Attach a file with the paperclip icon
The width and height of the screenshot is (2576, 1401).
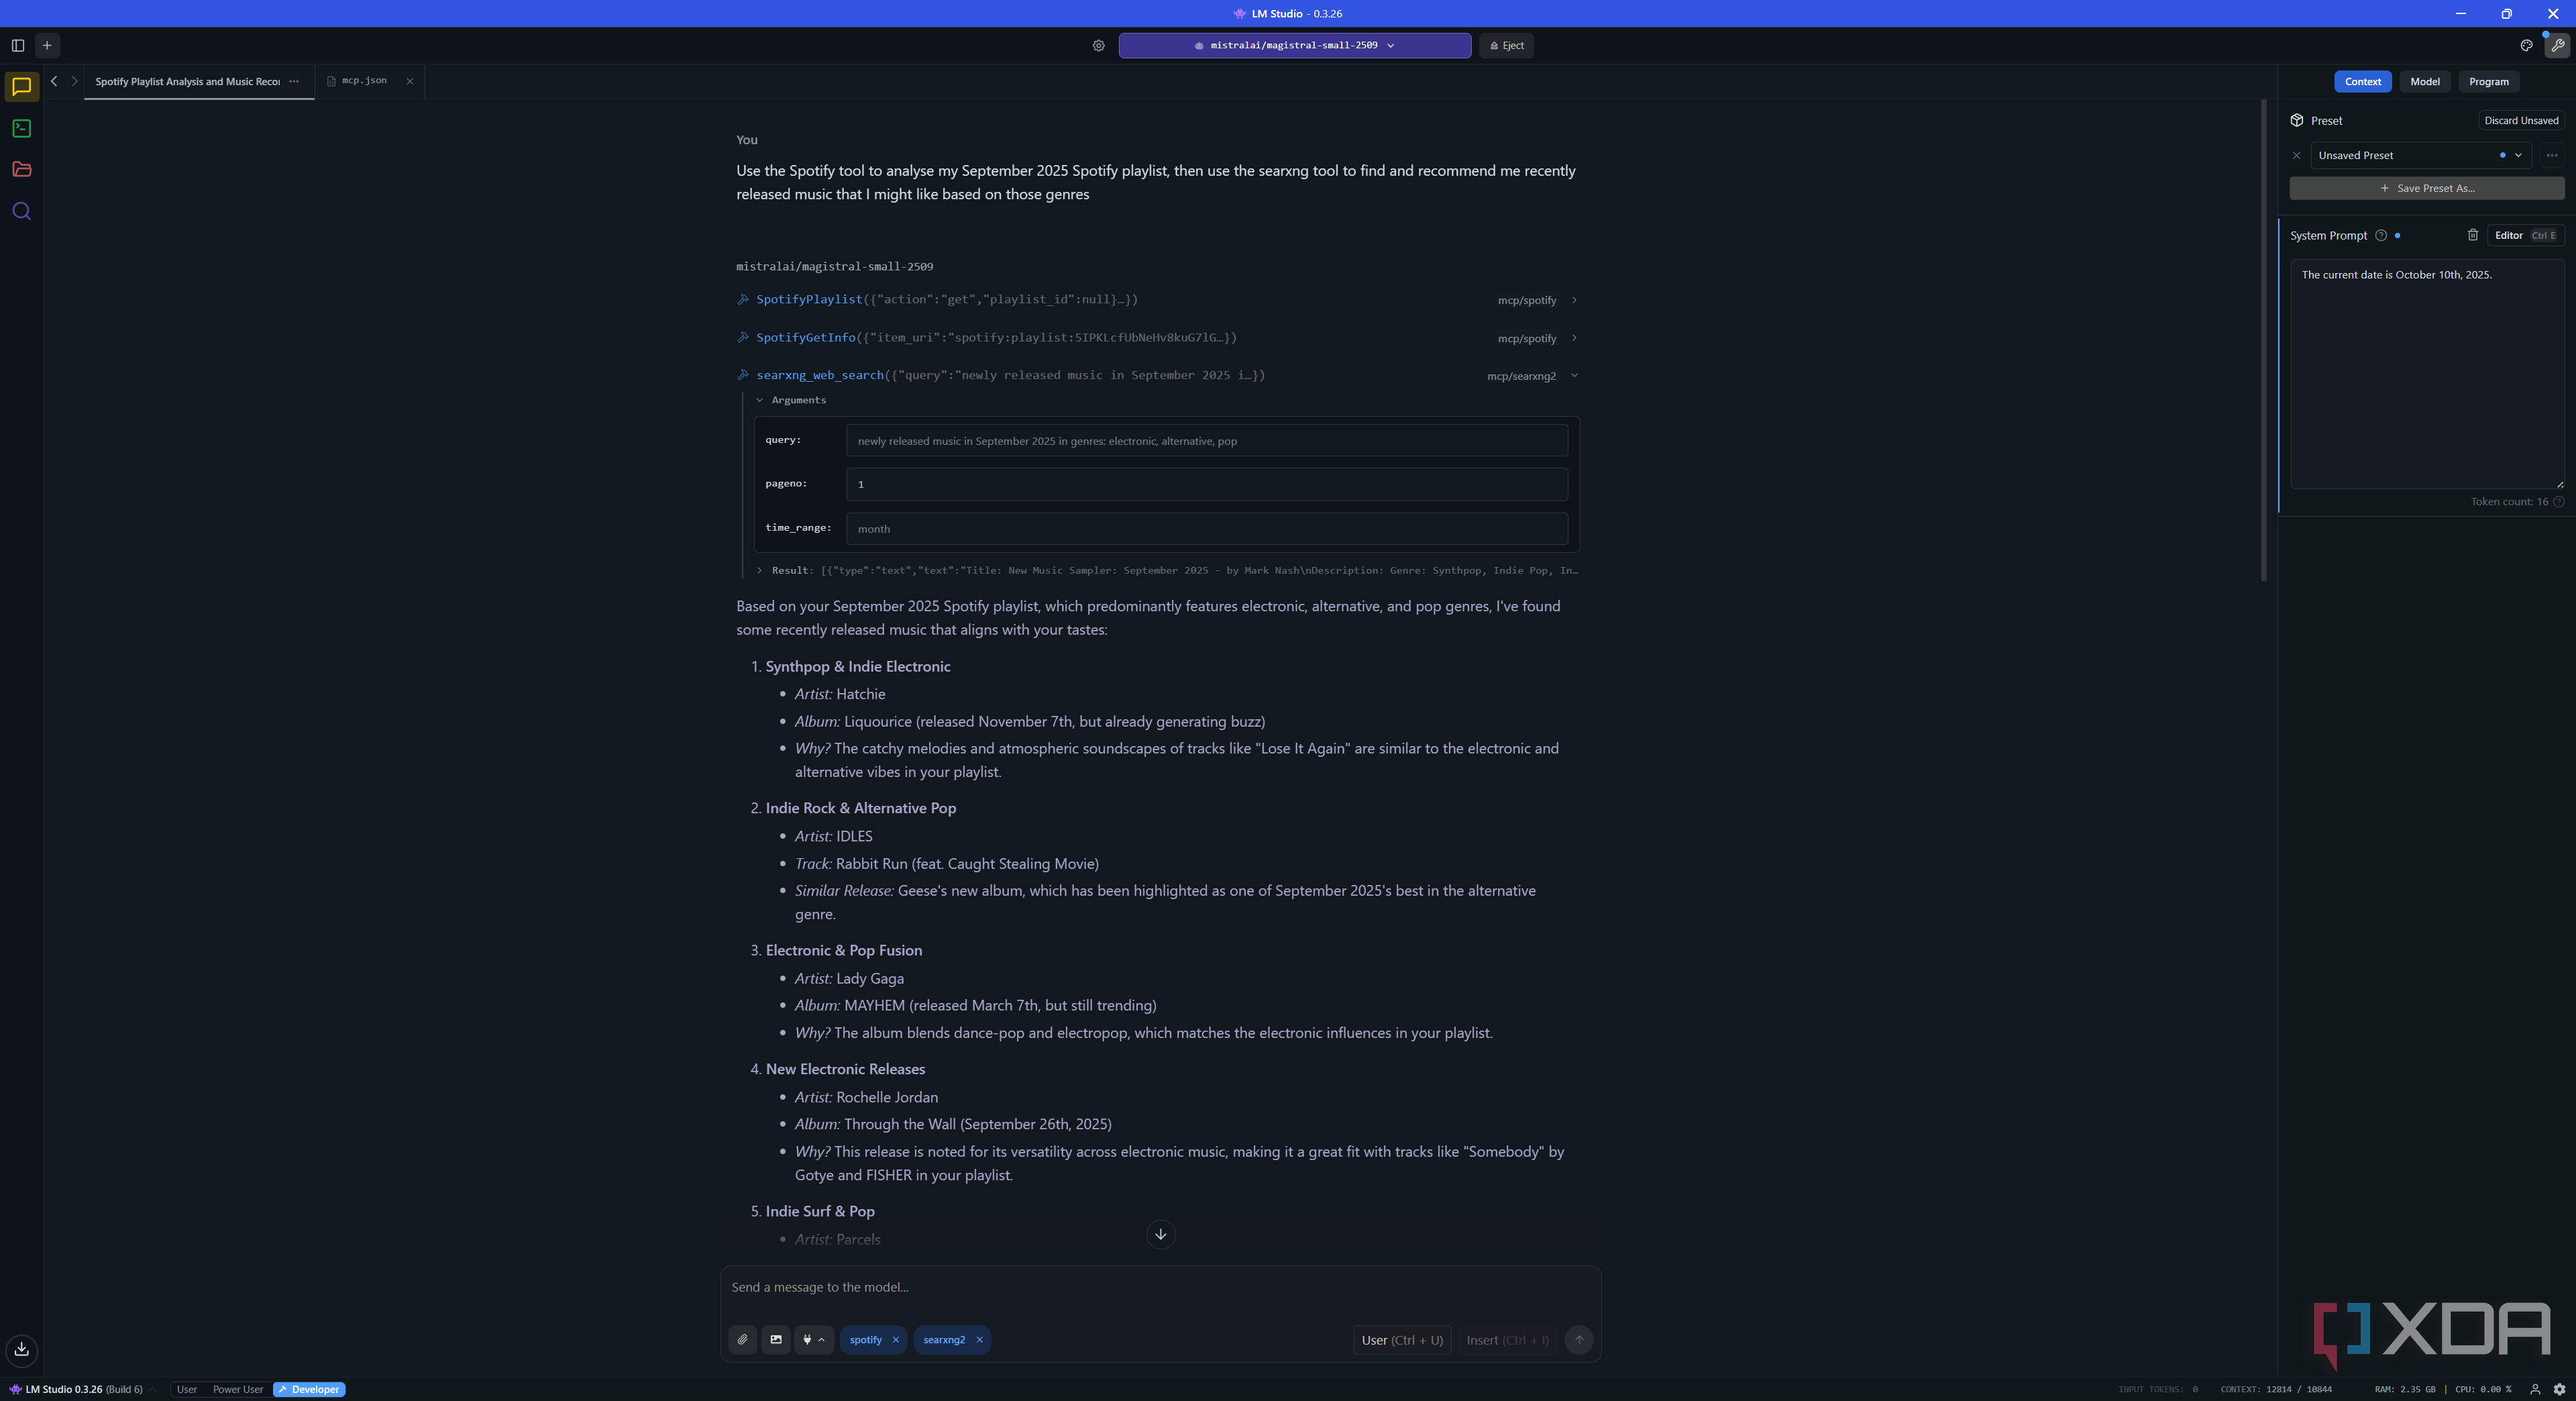click(x=743, y=1340)
